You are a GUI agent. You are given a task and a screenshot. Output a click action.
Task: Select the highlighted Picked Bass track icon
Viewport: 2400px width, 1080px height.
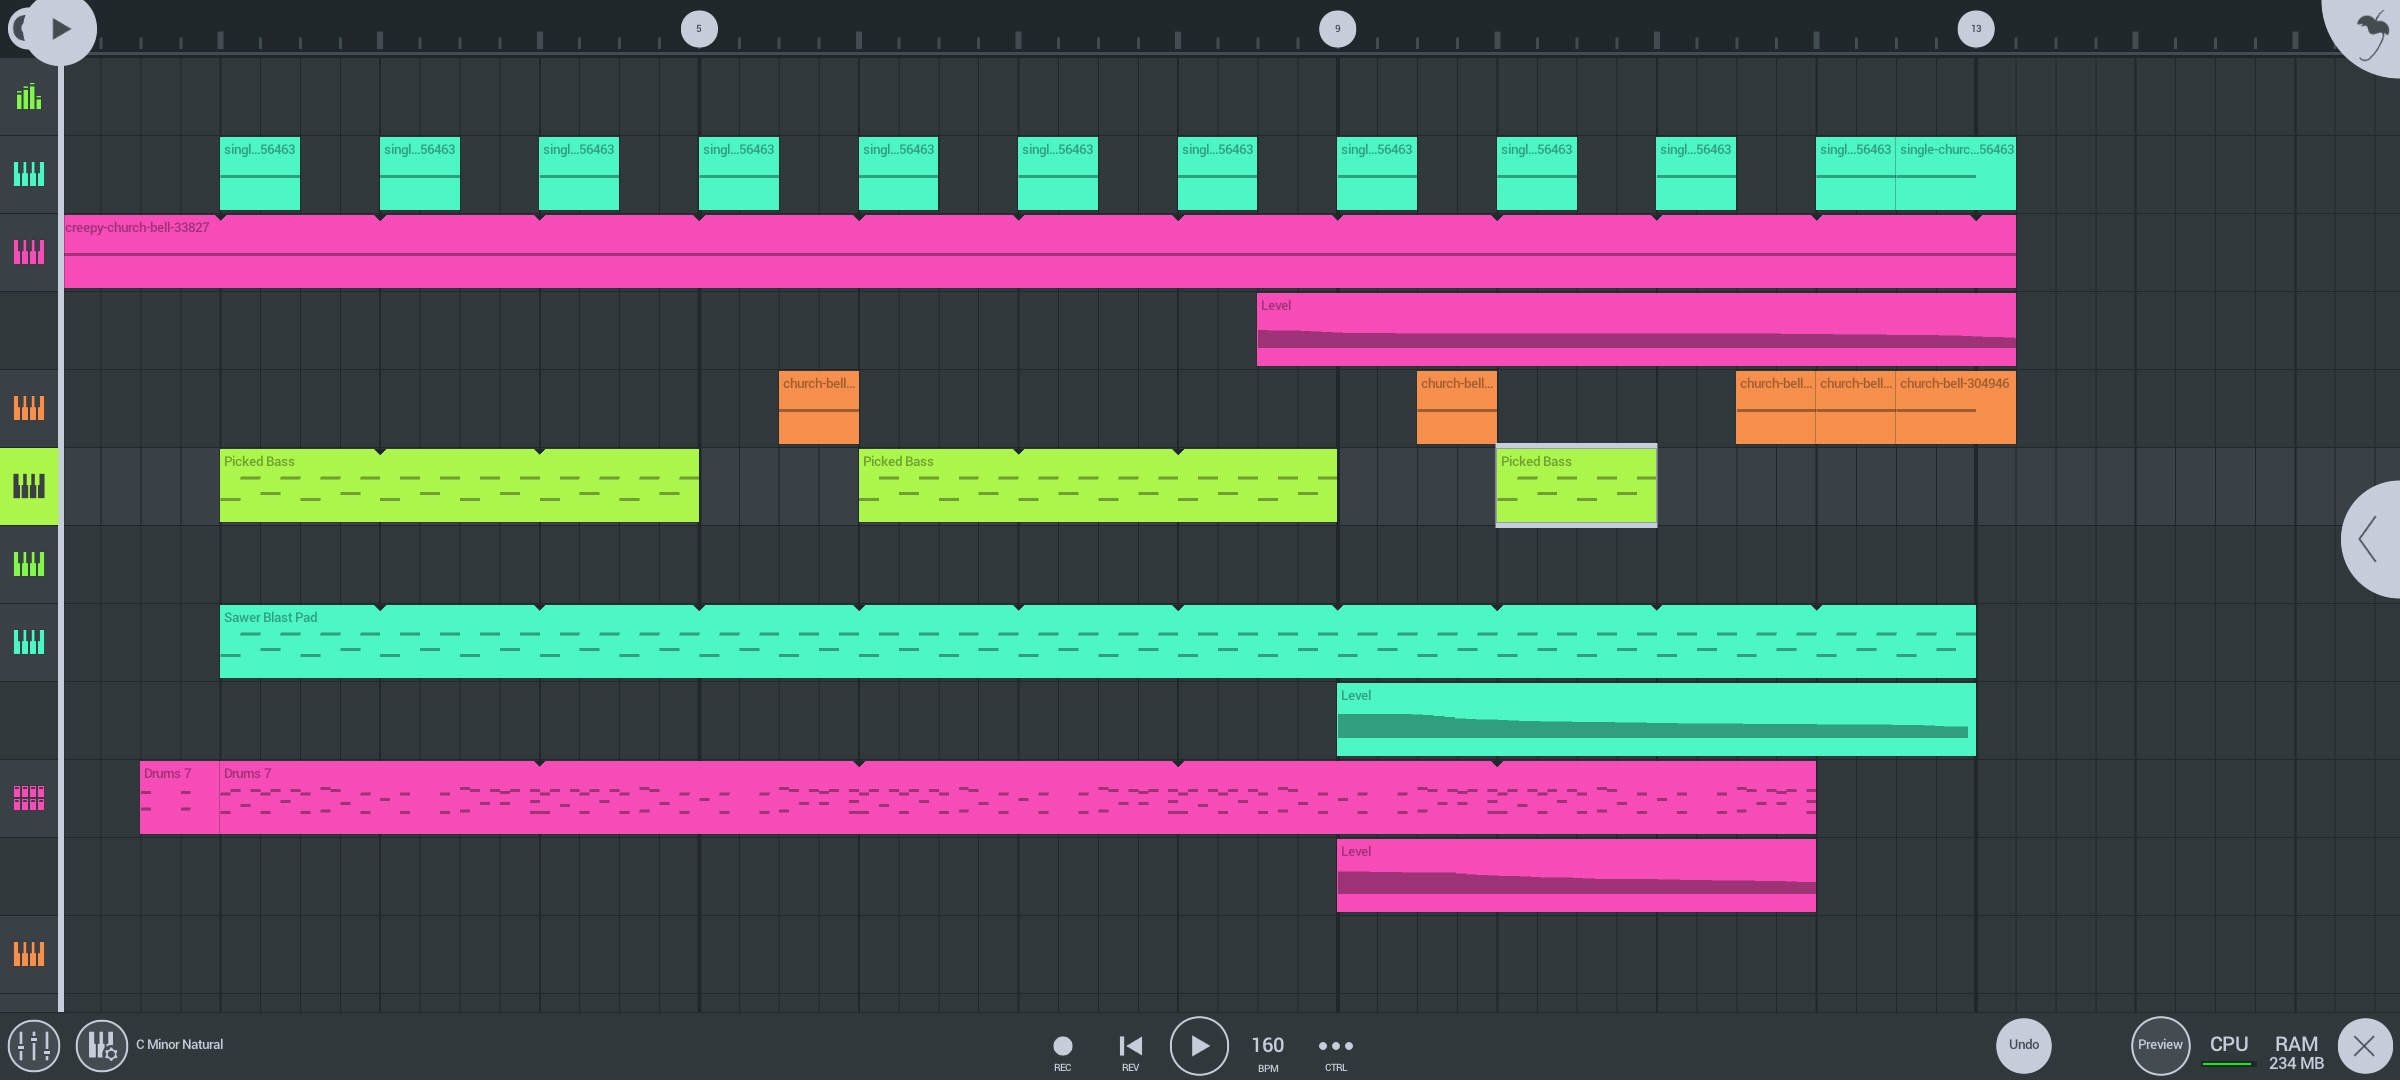pos(29,486)
